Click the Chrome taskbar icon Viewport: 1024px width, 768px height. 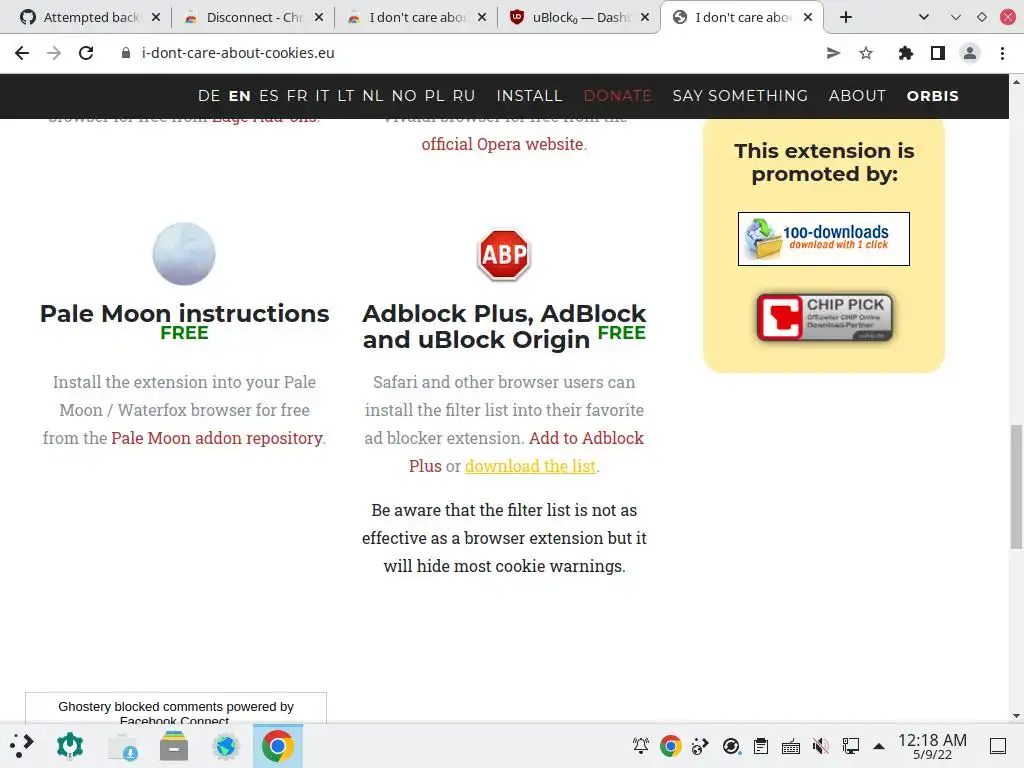click(x=278, y=746)
